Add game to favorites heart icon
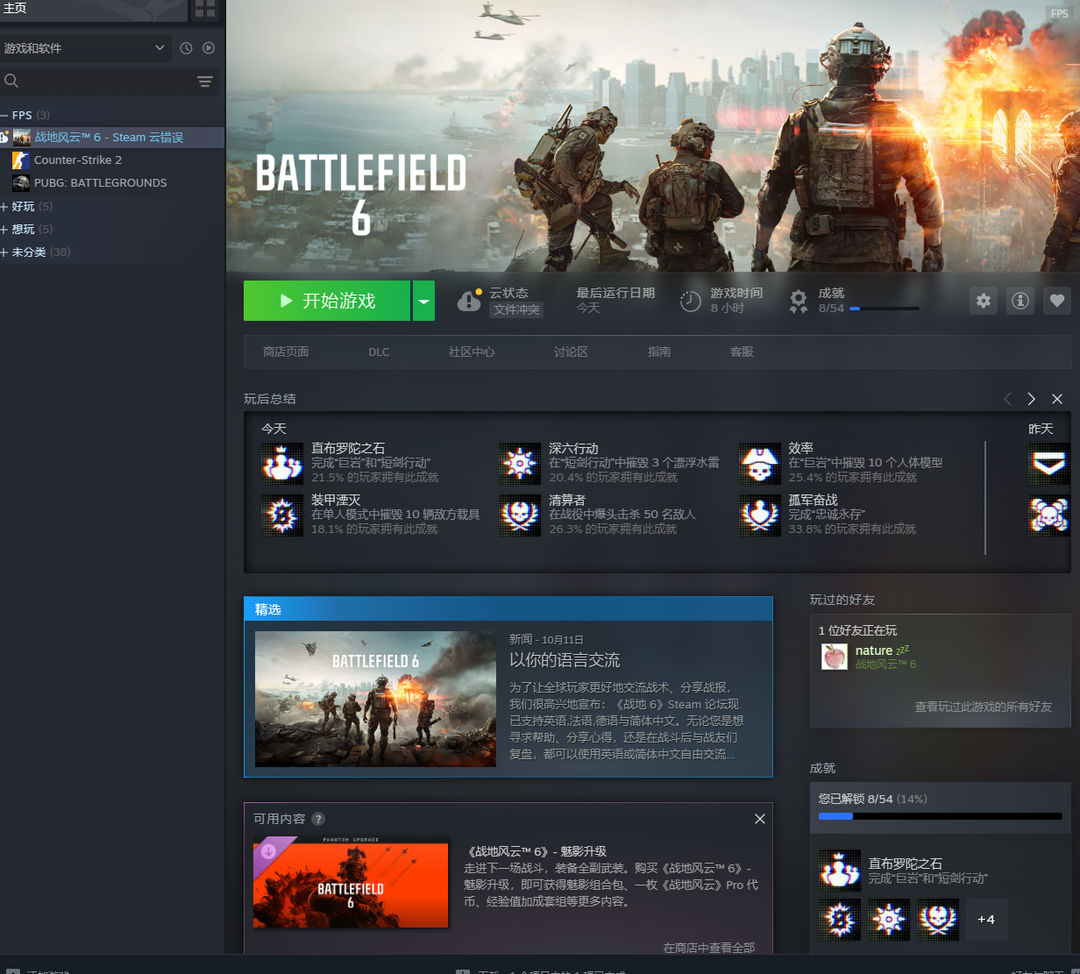This screenshot has width=1080, height=974. pyautogui.click(x=1057, y=301)
